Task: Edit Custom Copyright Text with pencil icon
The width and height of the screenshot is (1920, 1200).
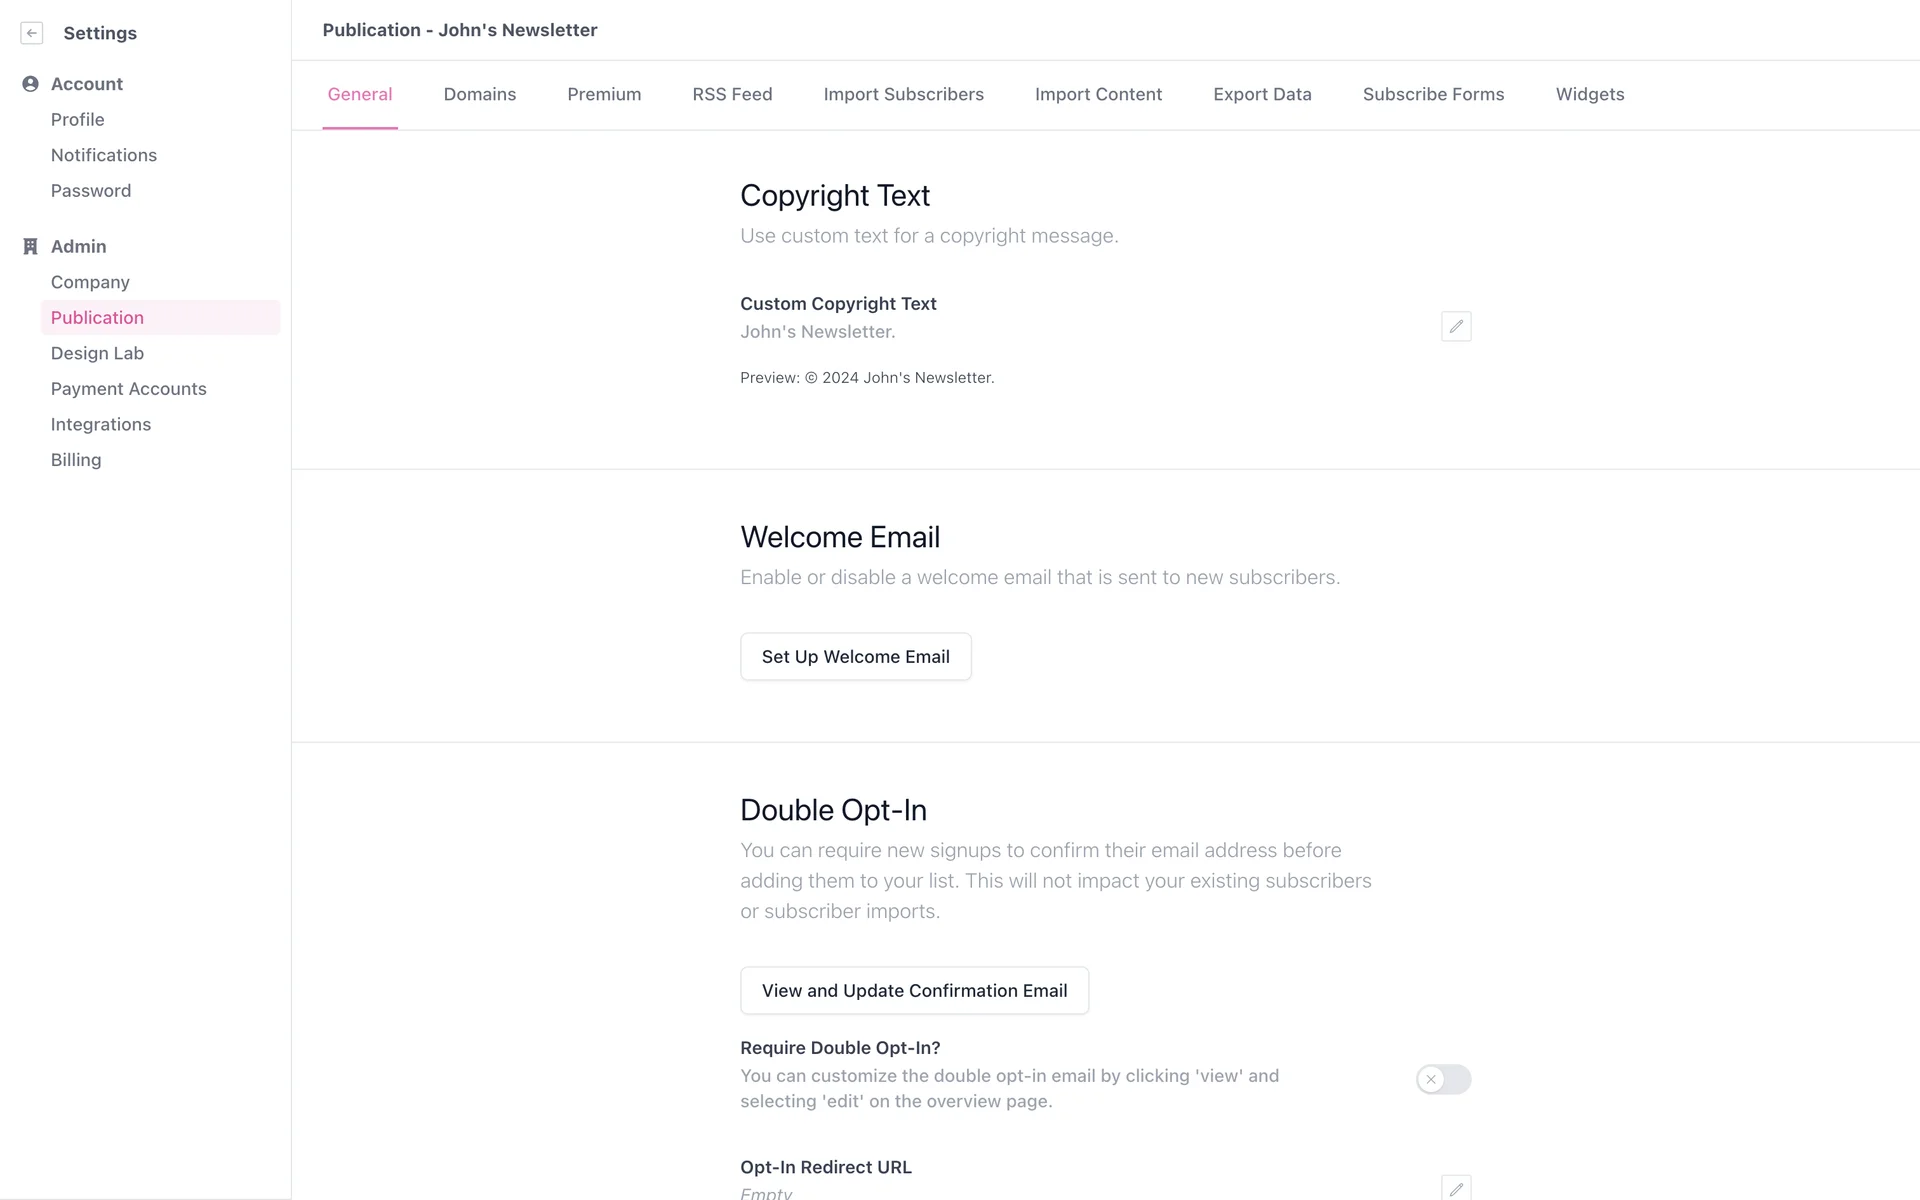Action: [1456, 326]
